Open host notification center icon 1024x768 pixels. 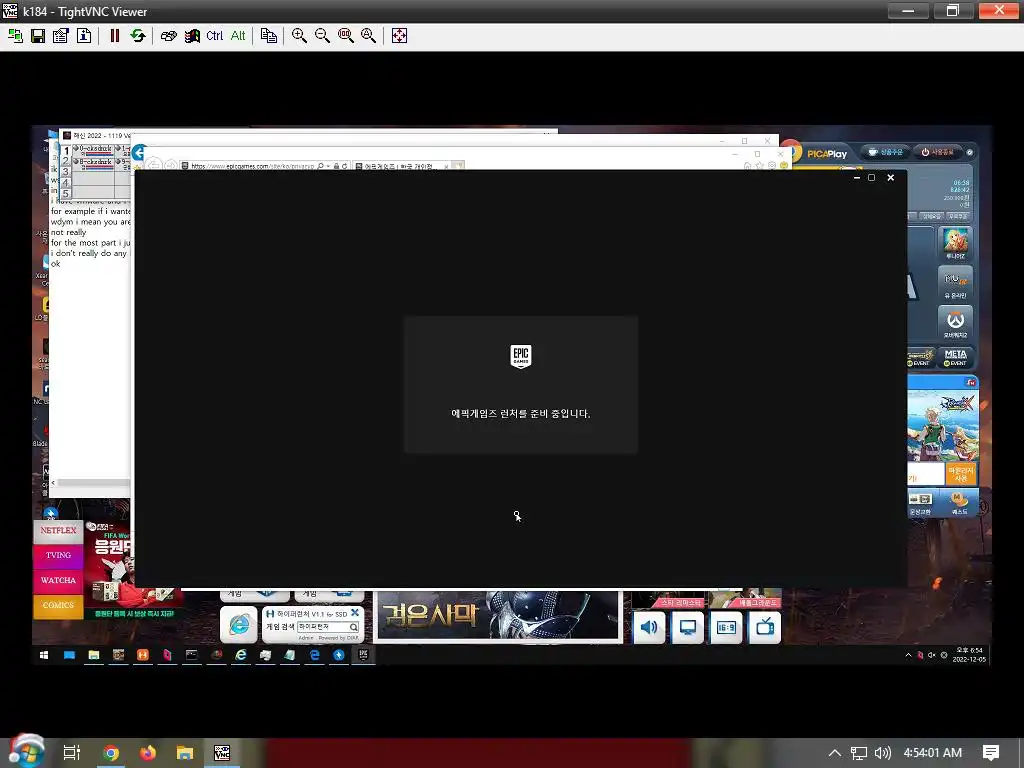coord(991,753)
